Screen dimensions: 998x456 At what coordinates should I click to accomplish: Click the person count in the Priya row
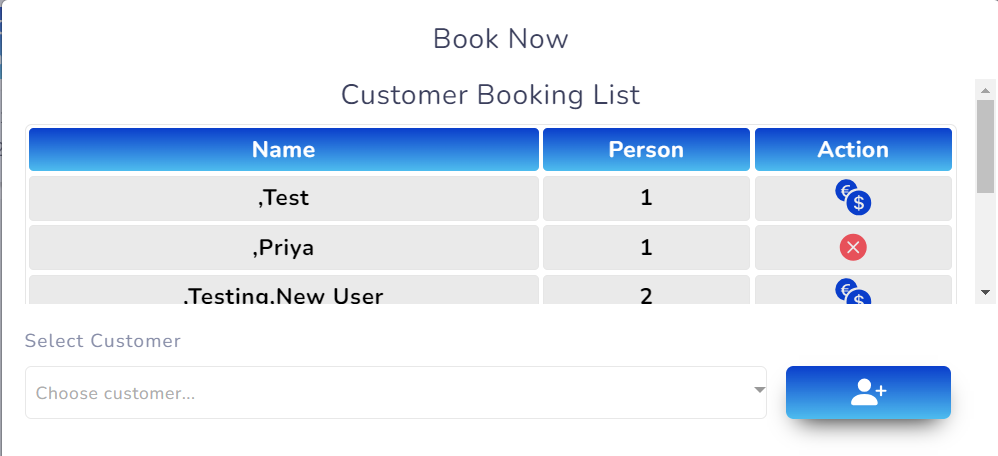tap(646, 247)
